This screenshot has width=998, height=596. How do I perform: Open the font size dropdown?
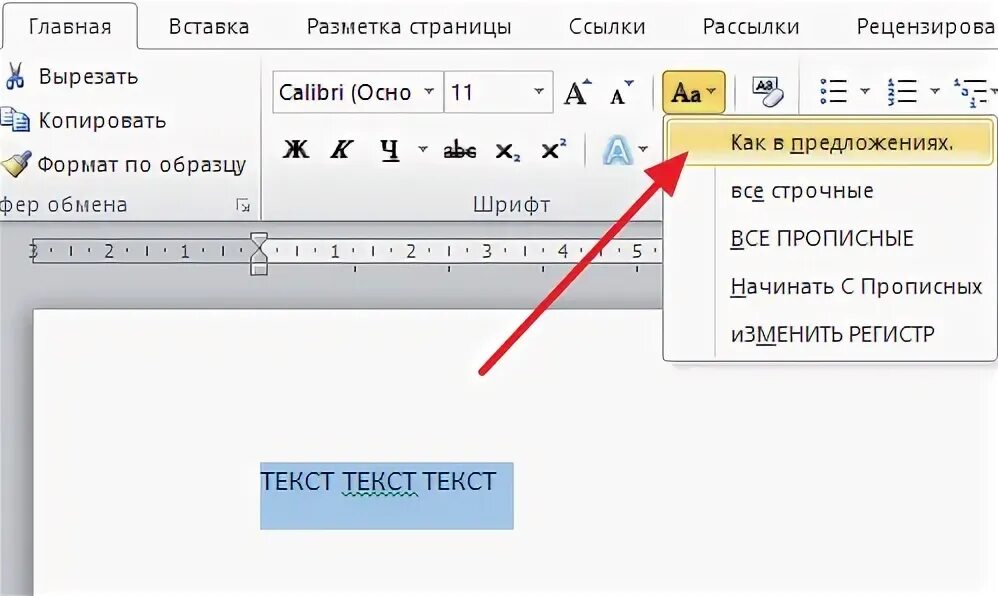[537, 91]
